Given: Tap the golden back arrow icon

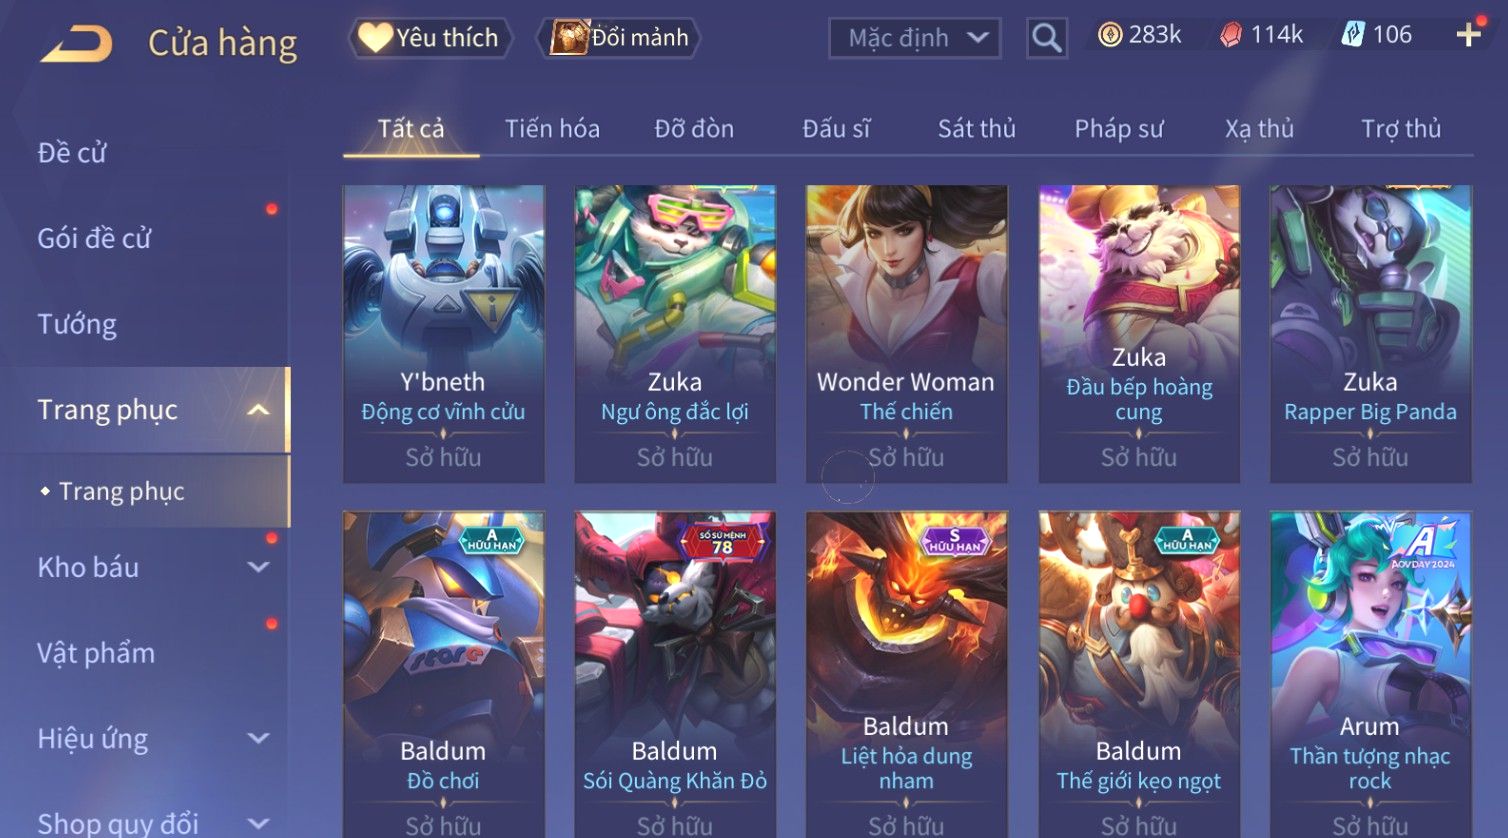Looking at the screenshot, I should (x=77, y=43).
